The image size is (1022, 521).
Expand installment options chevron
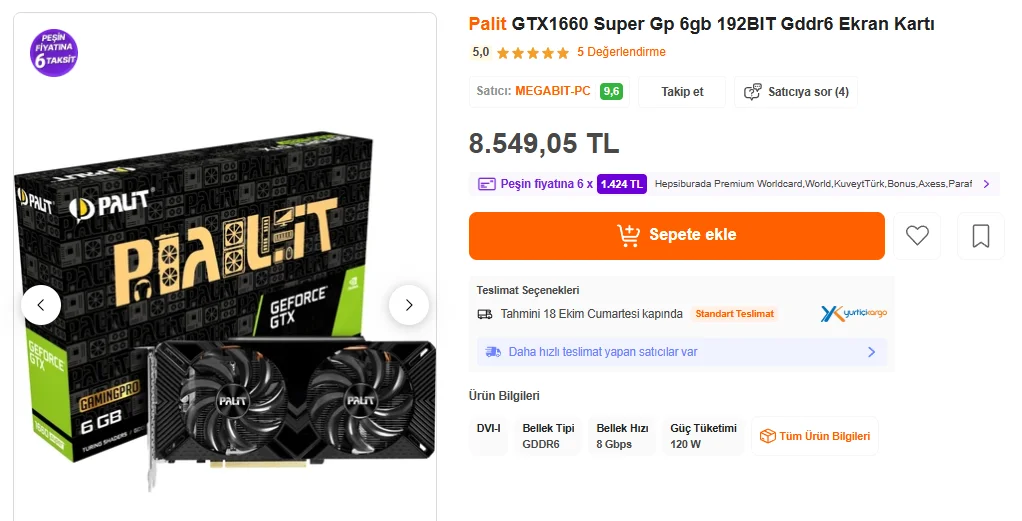[986, 184]
